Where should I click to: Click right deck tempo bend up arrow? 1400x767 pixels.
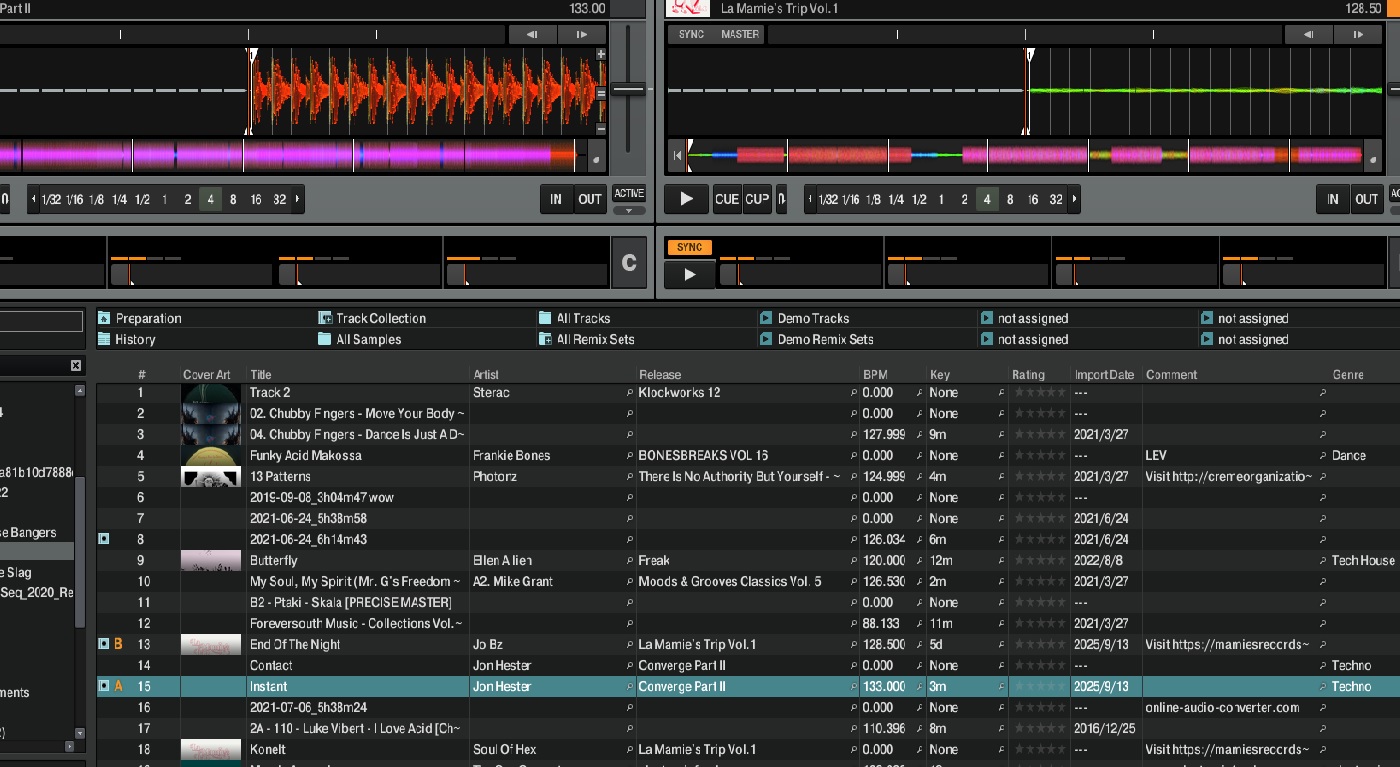tap(1357, 34)
